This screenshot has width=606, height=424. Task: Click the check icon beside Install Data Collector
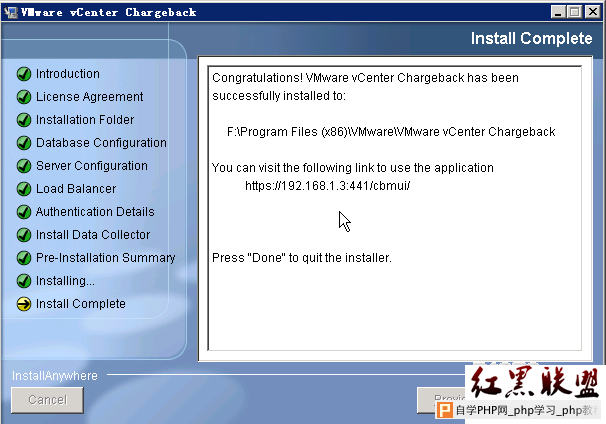[24, 235]
